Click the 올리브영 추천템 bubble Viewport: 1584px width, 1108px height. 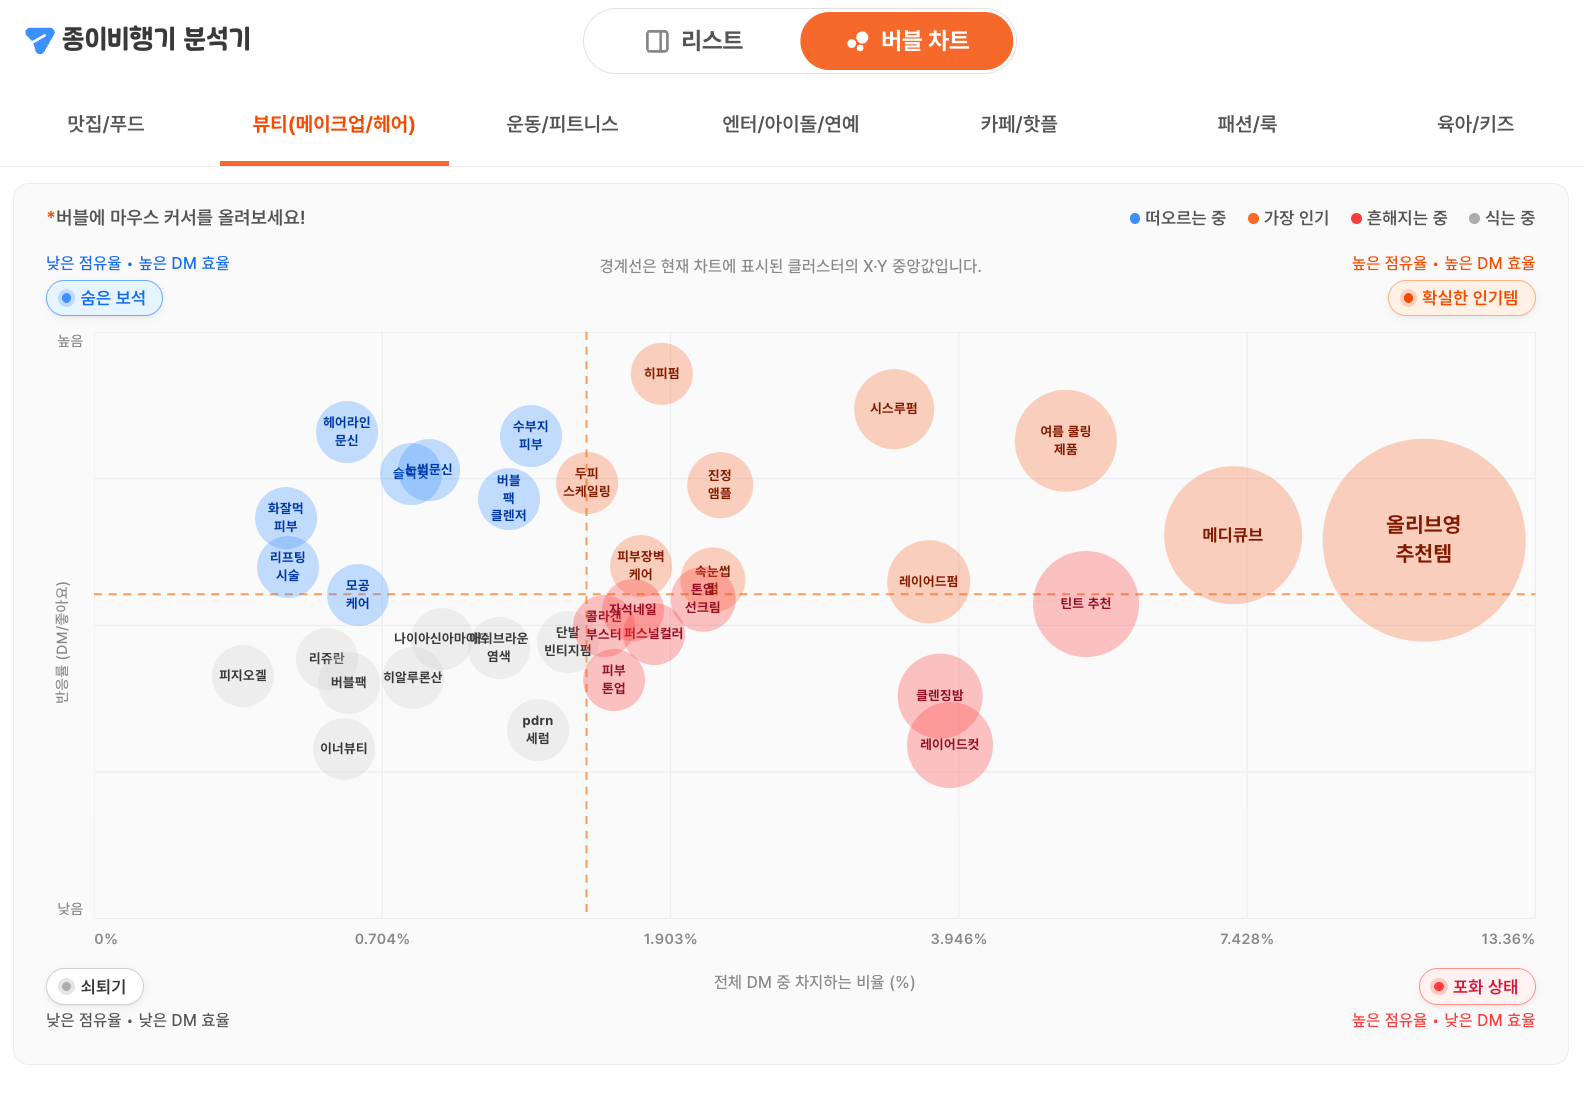point(1423,540)
